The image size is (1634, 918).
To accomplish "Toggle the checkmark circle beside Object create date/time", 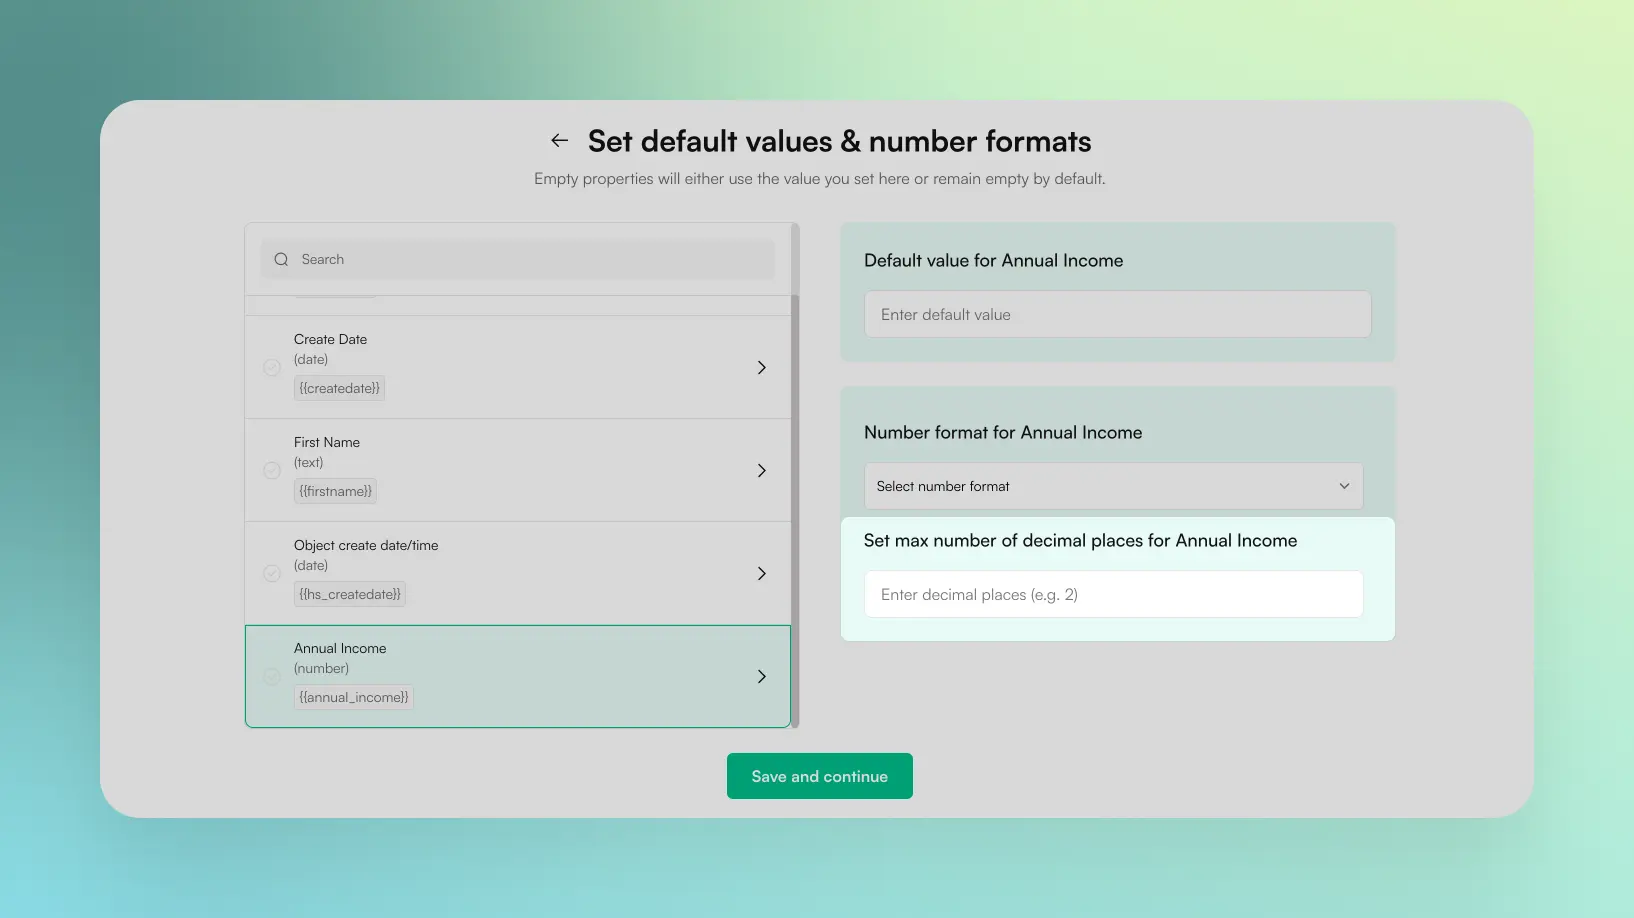I will [x=271, y=573].
